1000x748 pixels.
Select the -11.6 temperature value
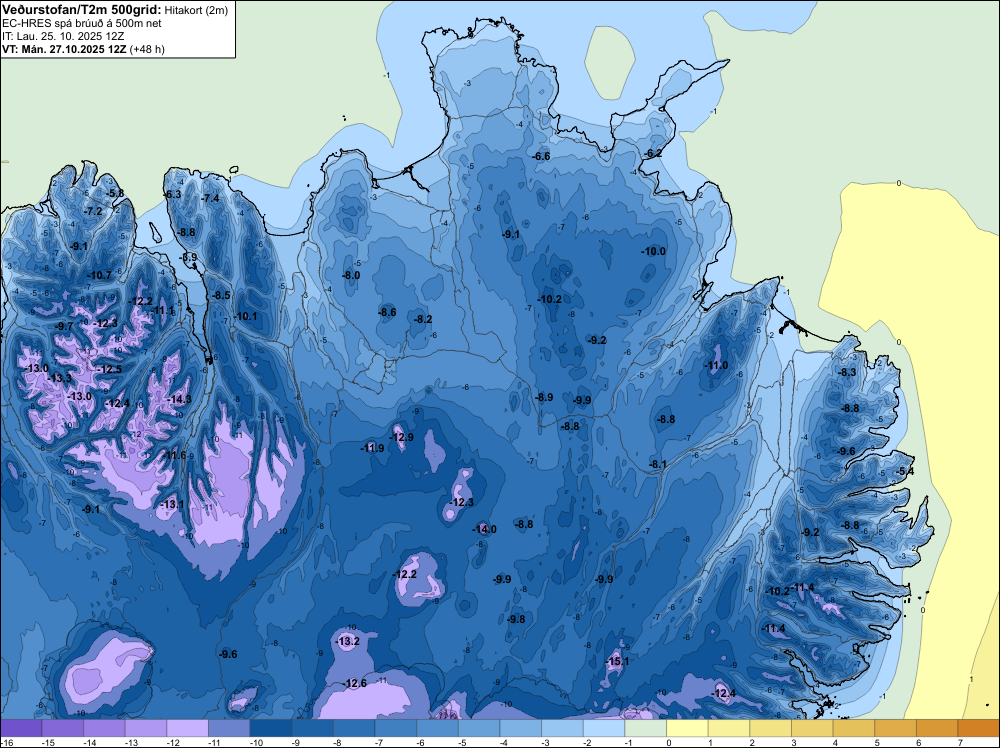[174, 455]
